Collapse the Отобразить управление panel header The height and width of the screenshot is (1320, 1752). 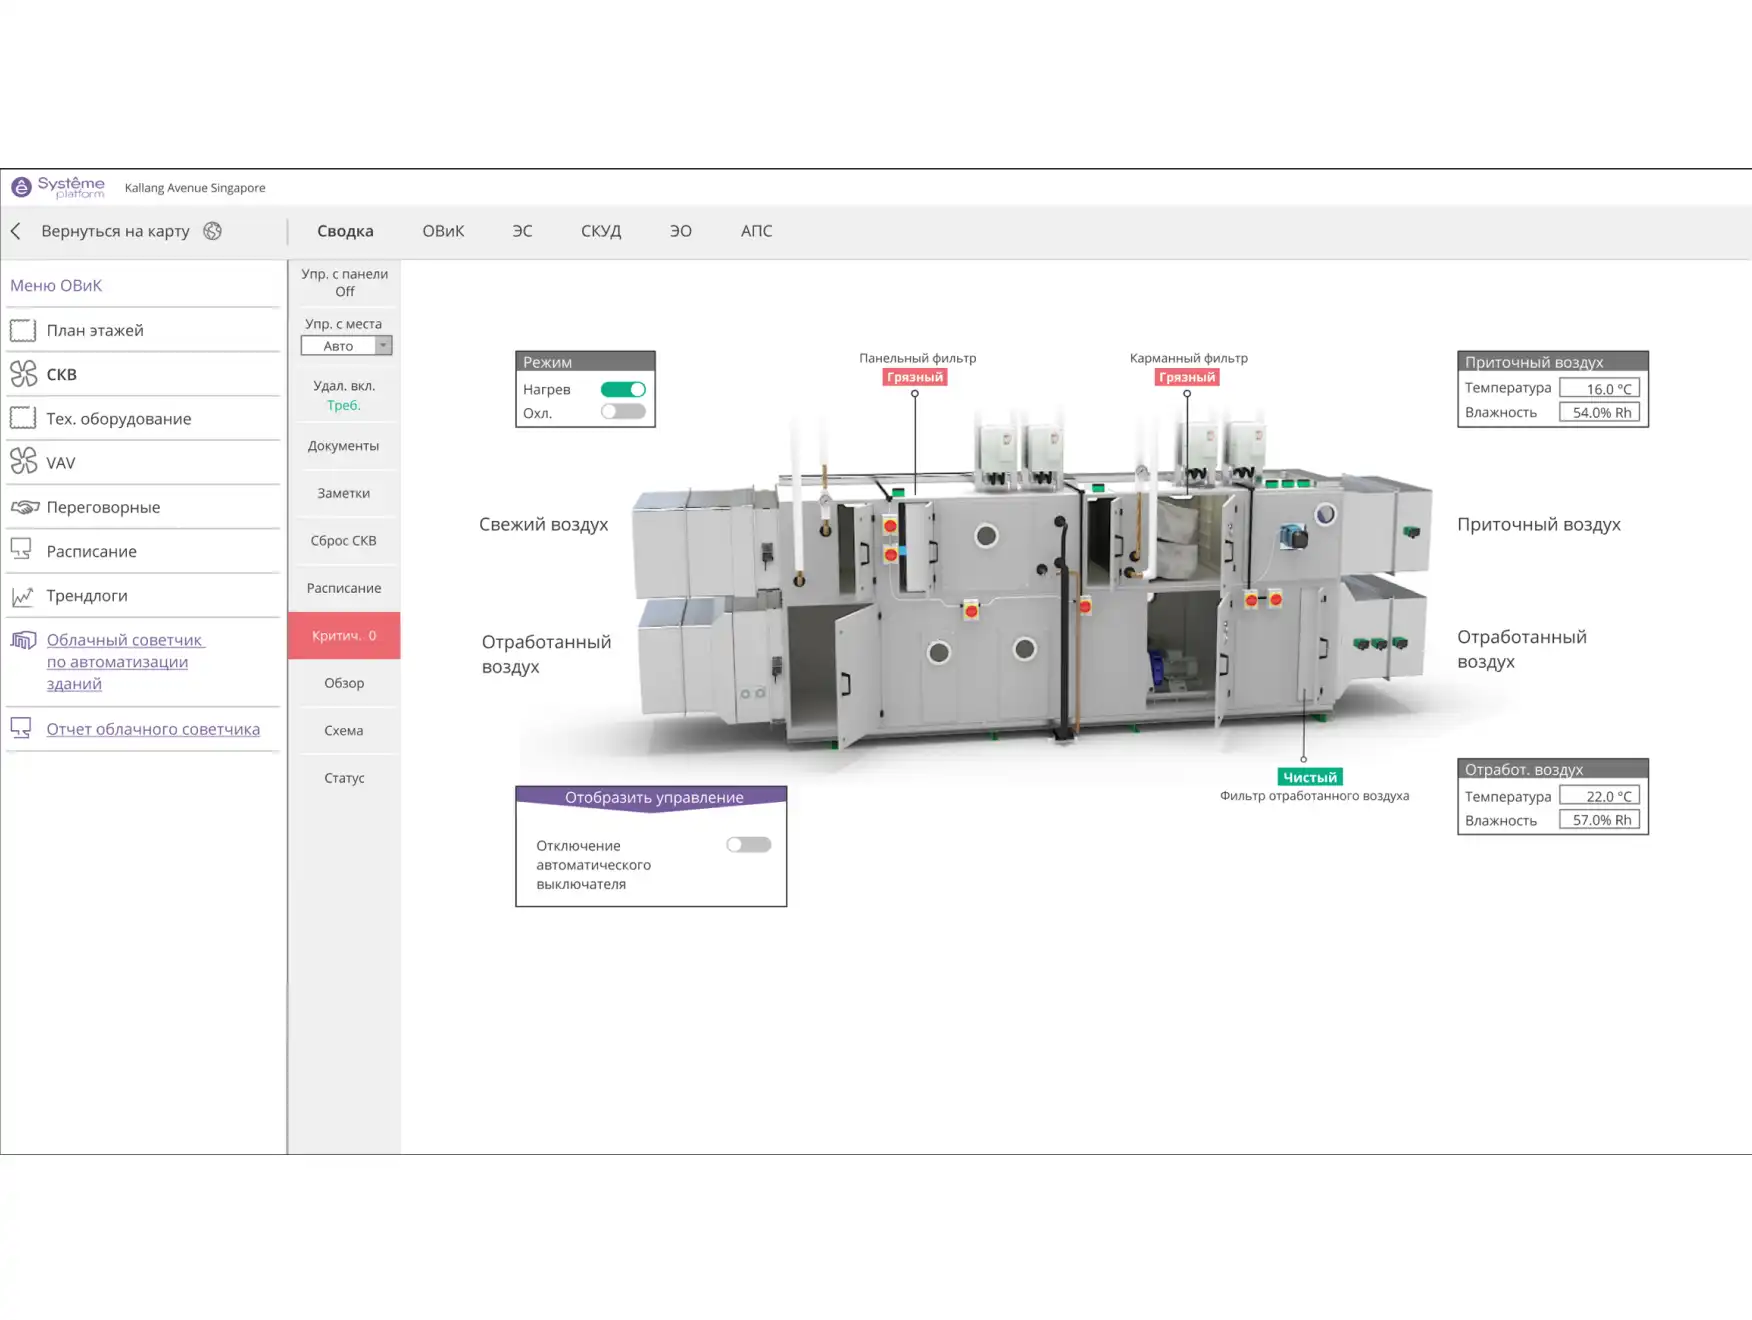click(x=652, y=797)
